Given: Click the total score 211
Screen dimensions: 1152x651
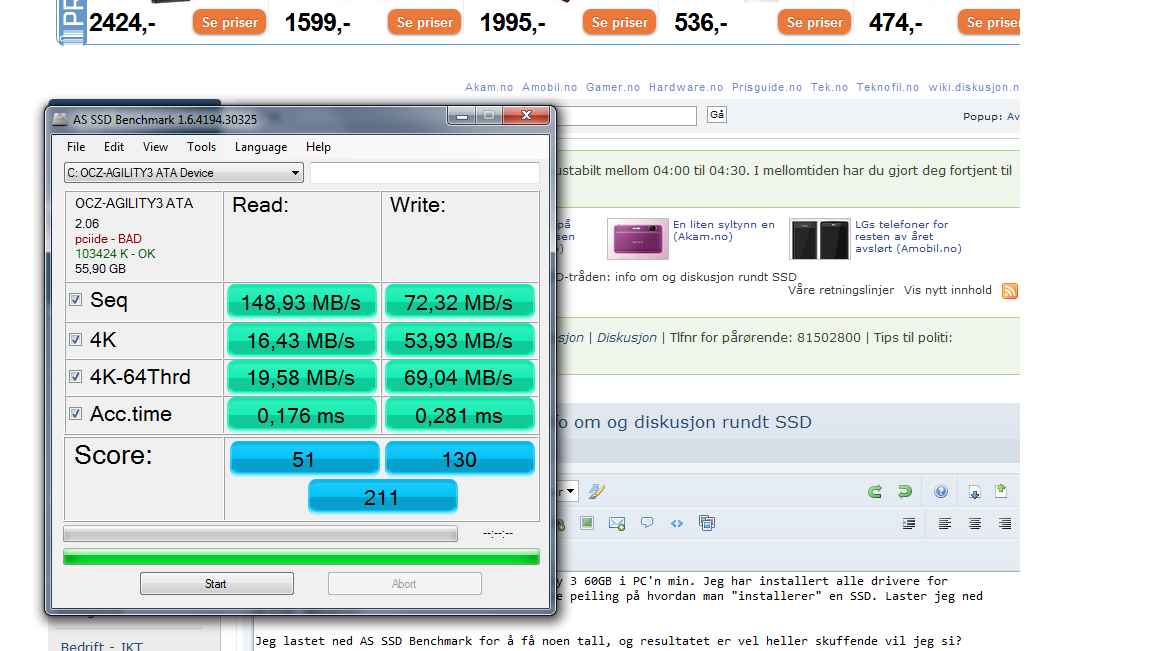Looking at the screenshot, I should point(382,497).
